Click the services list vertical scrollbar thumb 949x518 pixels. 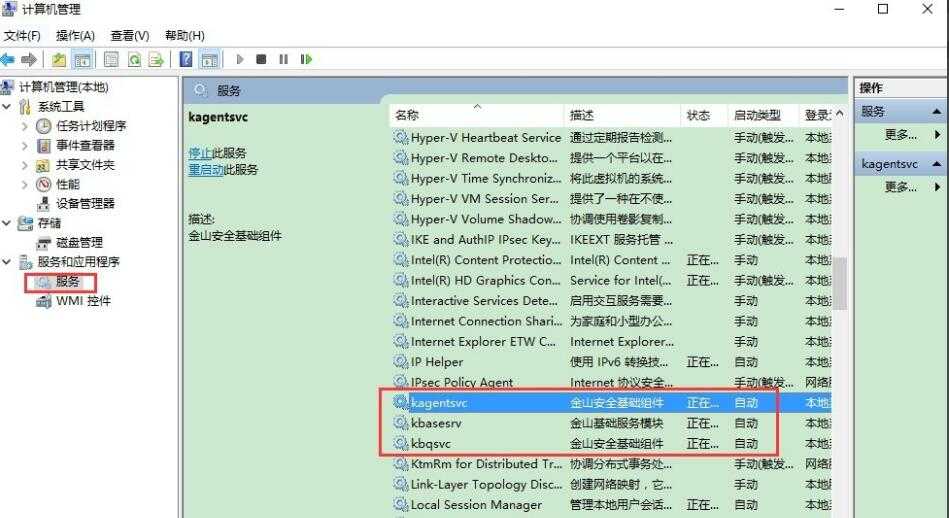839,283
